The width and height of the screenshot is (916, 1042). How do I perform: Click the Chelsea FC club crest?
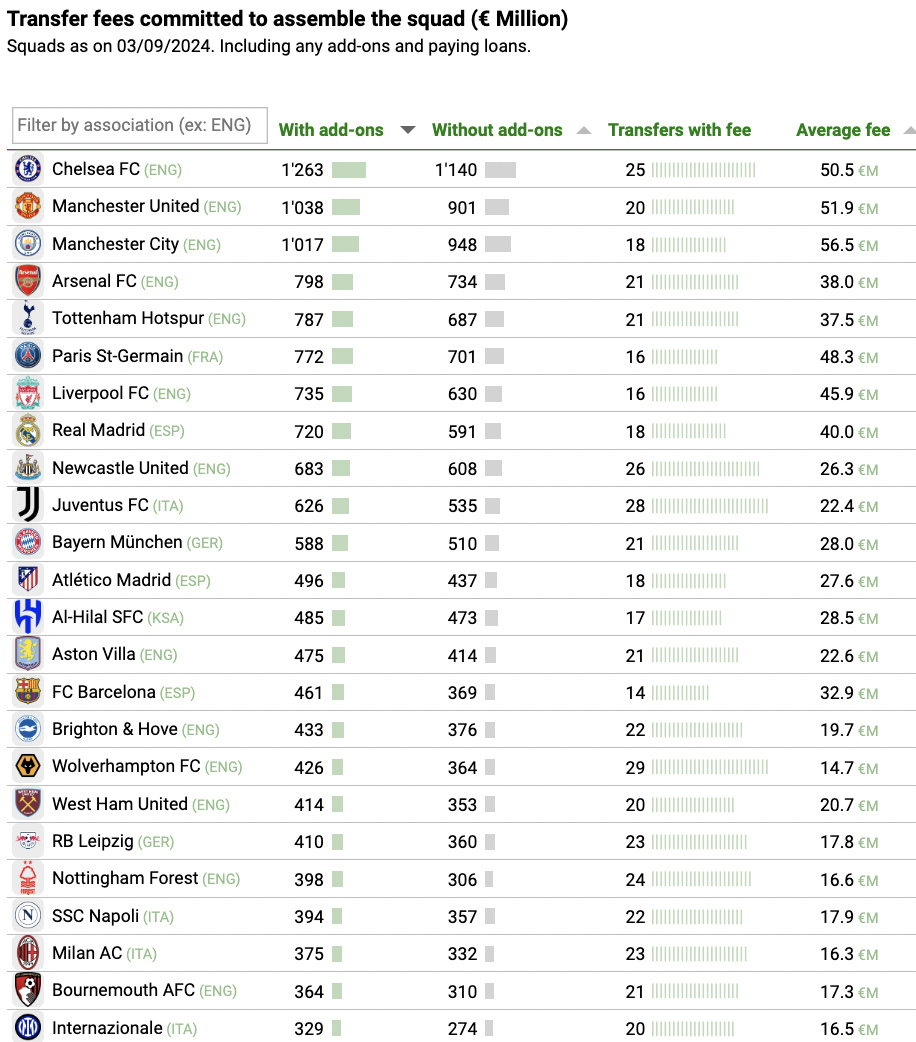click(28, 169)
